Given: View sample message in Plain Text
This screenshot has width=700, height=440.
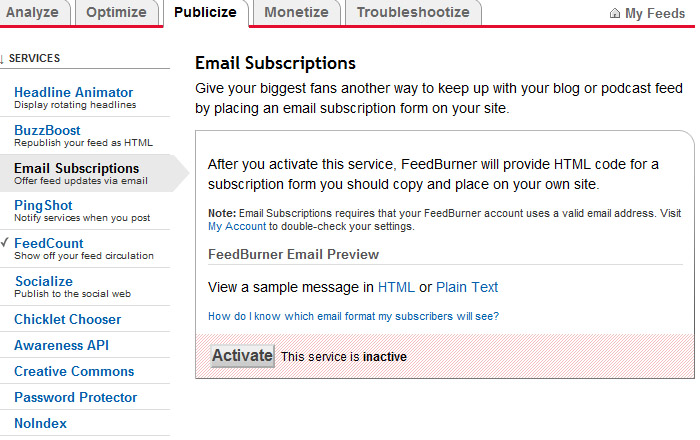Looking at the screenshot, I should pos(467,287).
